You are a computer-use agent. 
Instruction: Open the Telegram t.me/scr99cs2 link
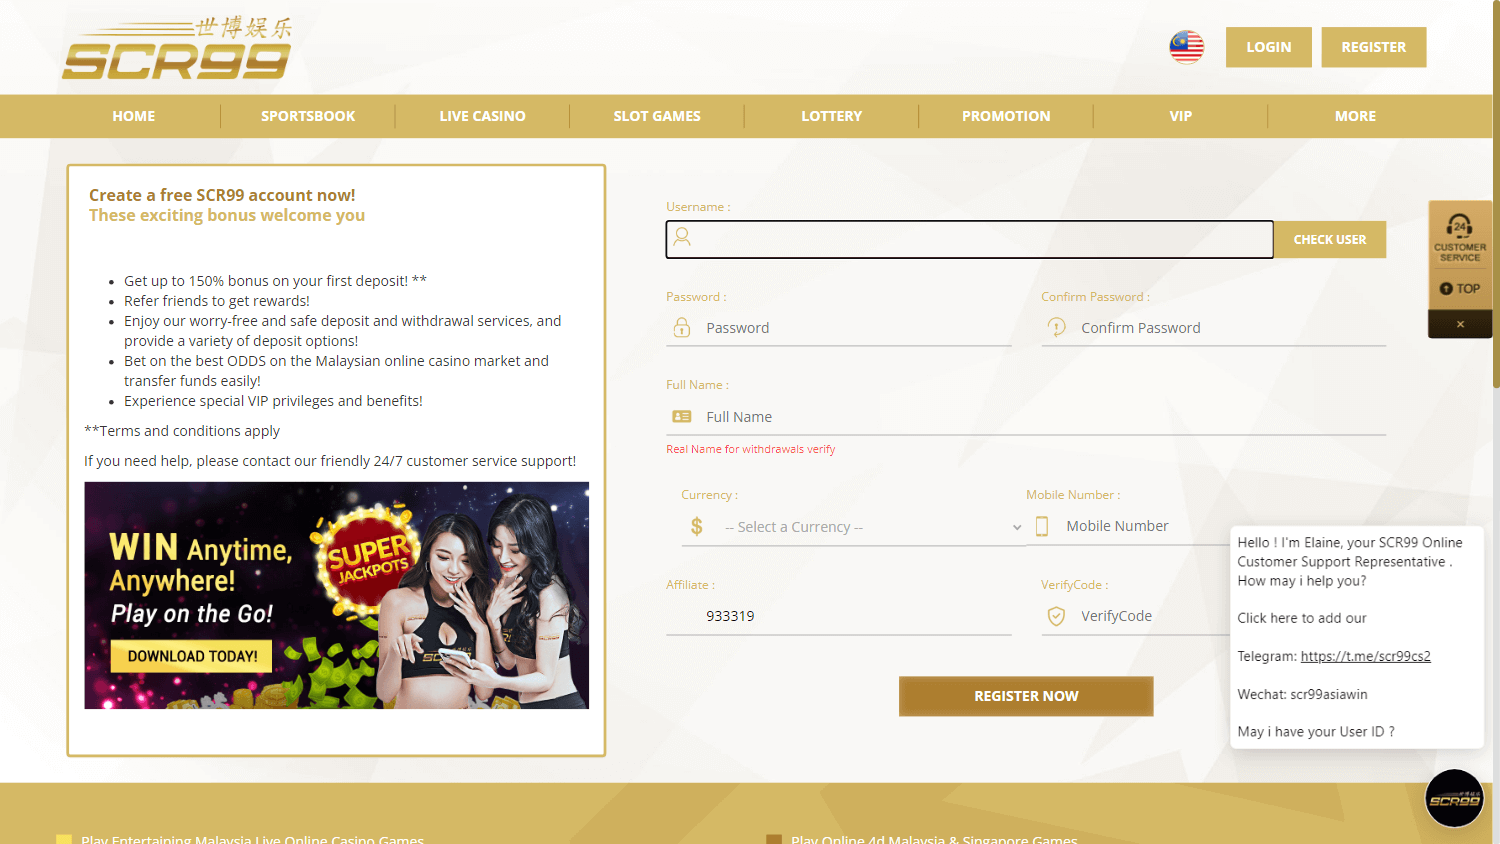(1366, 656)
